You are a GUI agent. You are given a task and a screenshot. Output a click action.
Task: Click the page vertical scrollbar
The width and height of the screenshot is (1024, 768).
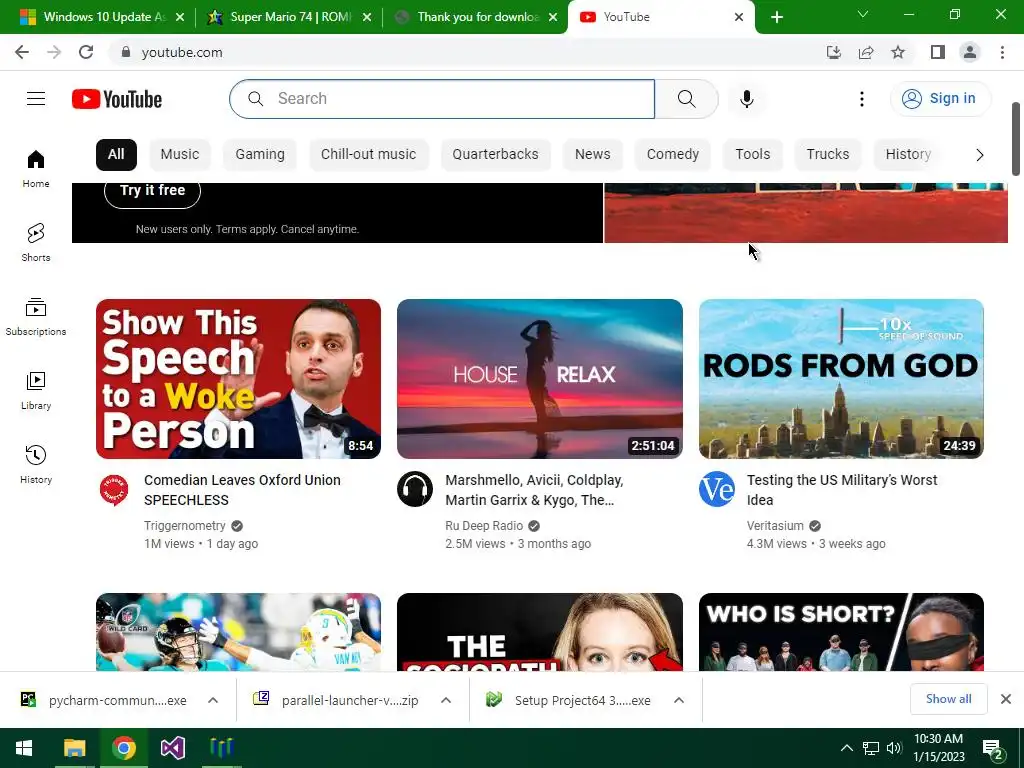pos(1016,138)
